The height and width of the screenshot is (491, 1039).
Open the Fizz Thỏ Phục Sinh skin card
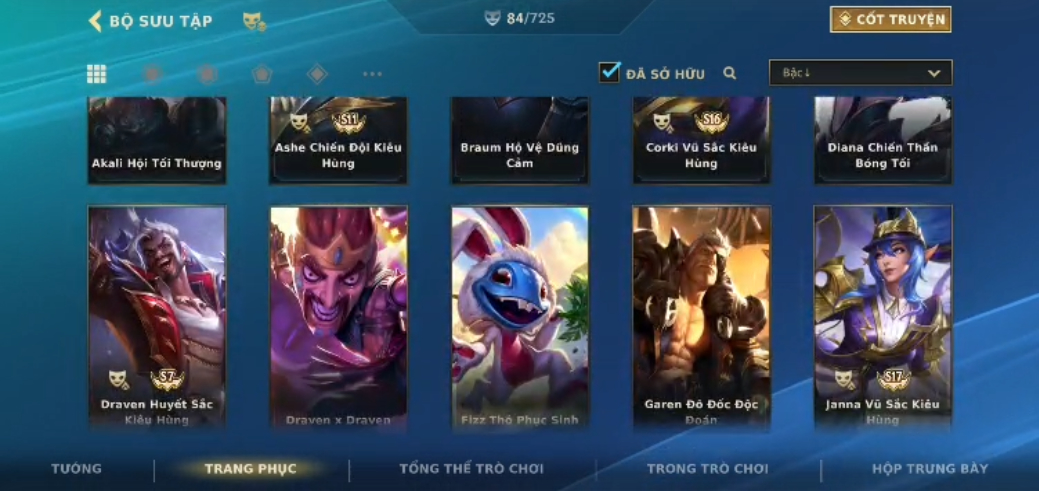(520, 318)
